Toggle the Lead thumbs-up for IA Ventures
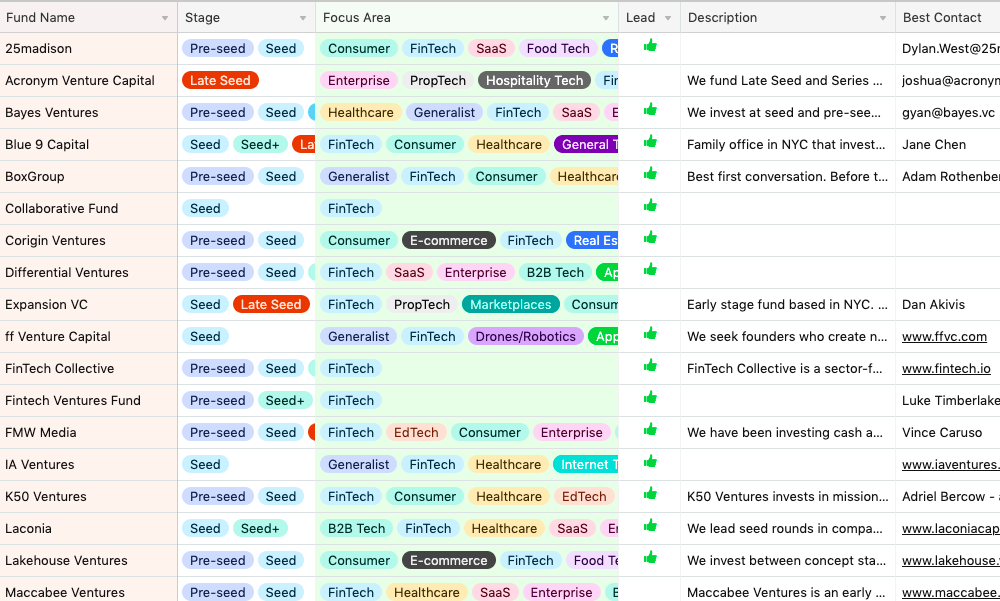Viewport: 1000px width, 601px height. coord(650,462)
